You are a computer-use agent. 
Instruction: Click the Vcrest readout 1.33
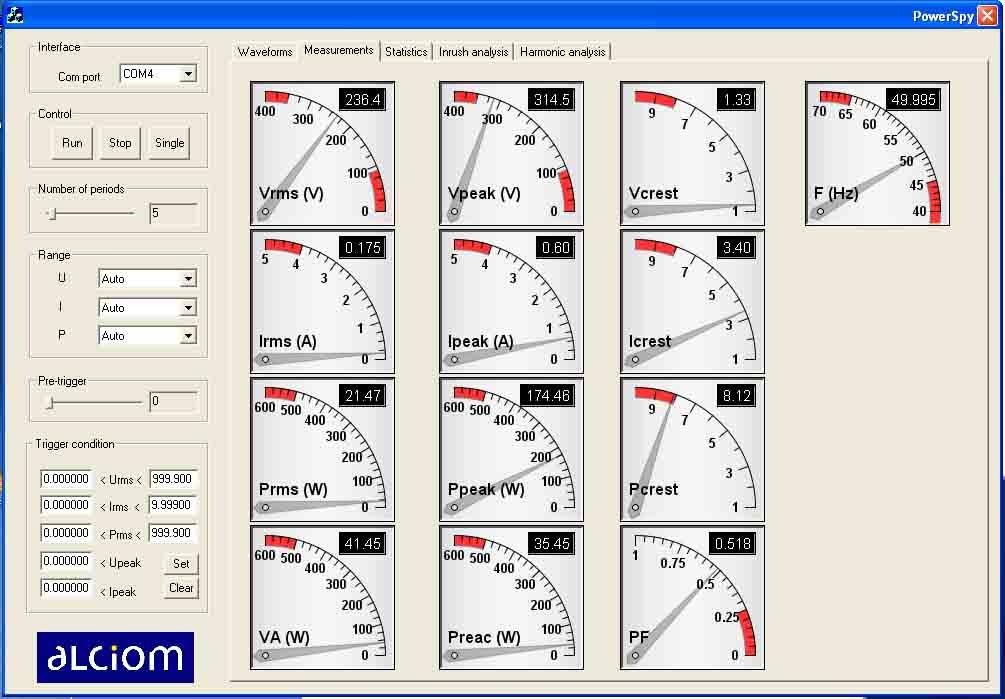click(x=736, y=99)
